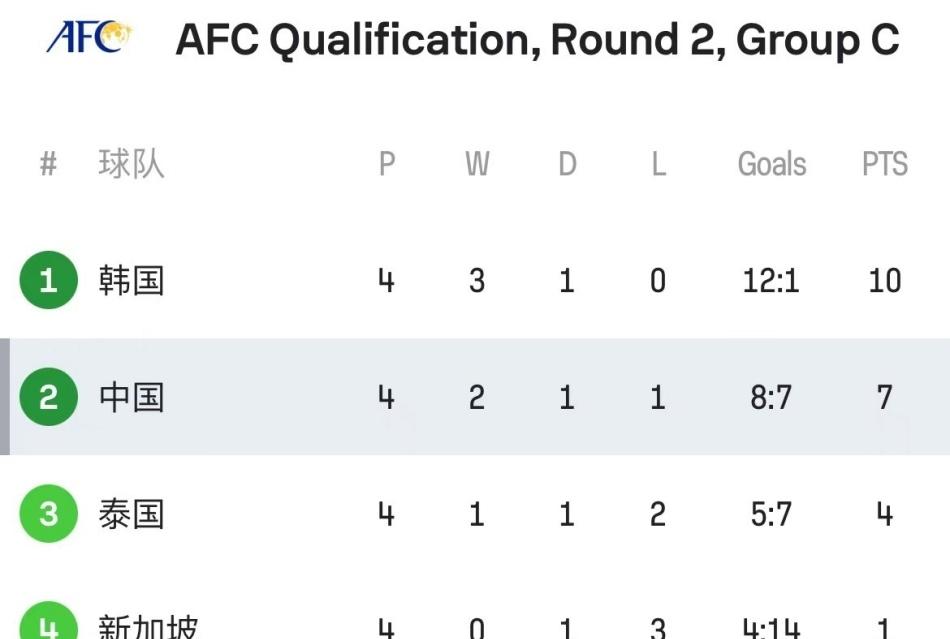Click Thailand's 5:7 goals value

pyautogui.click(x=771, y=515)
